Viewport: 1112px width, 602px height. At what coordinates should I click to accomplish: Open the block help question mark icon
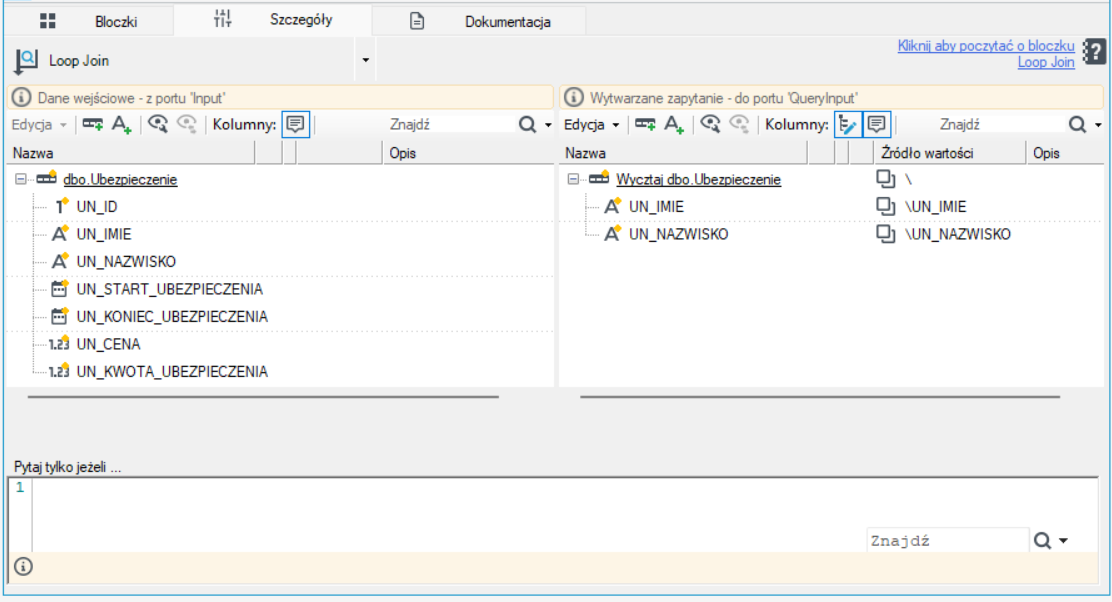click(x=1094, y=52)
